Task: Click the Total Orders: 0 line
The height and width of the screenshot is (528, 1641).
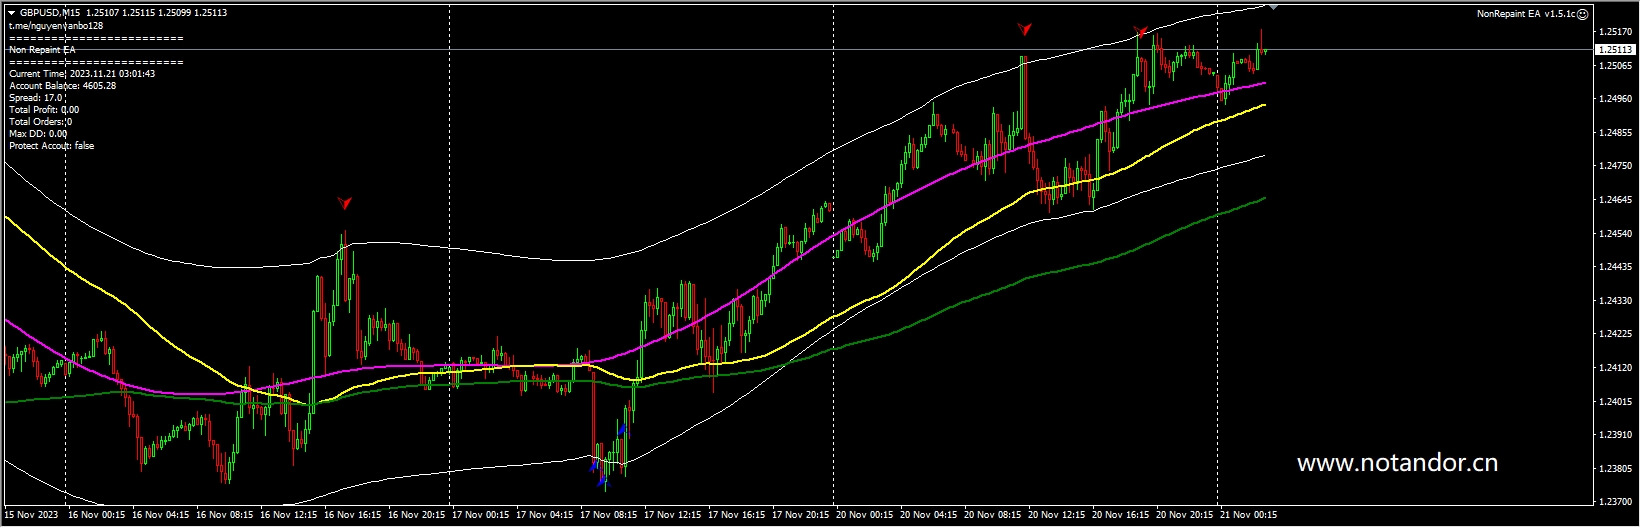Action: tap(40, 122)
